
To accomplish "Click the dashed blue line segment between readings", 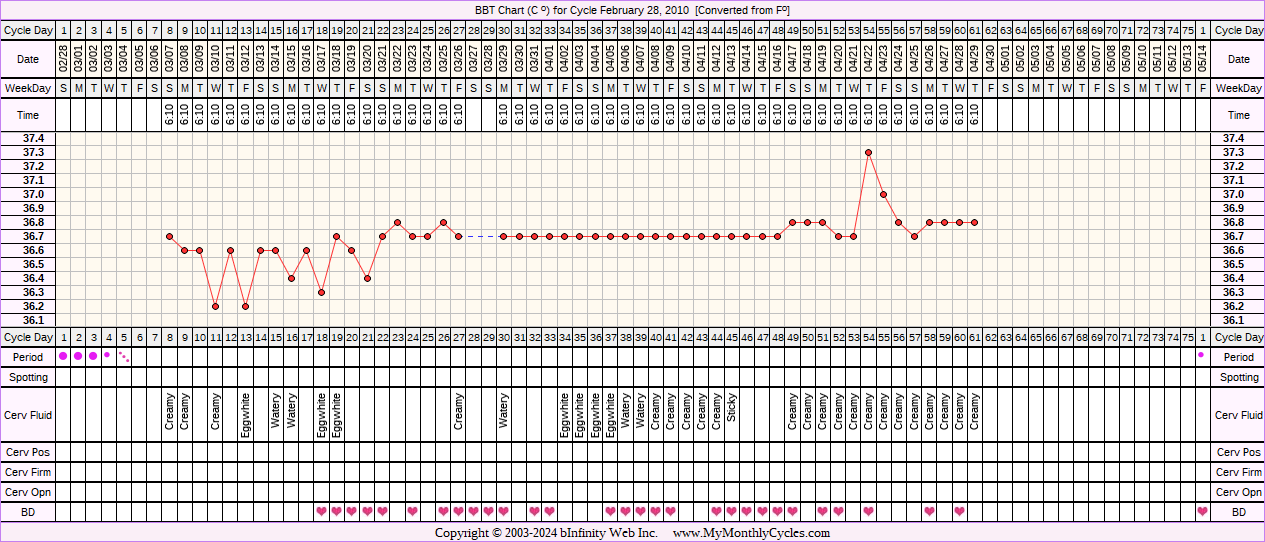I will pyautogui.click(x=481, y=236).
